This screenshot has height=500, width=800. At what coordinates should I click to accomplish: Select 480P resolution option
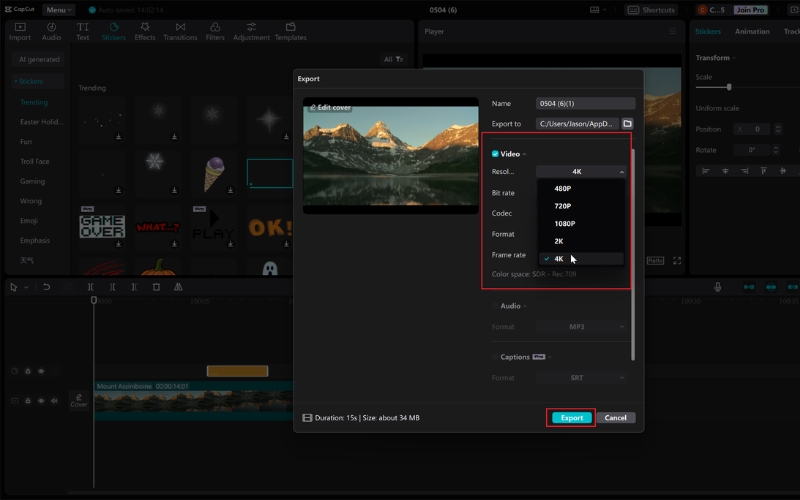pos(581,189)
